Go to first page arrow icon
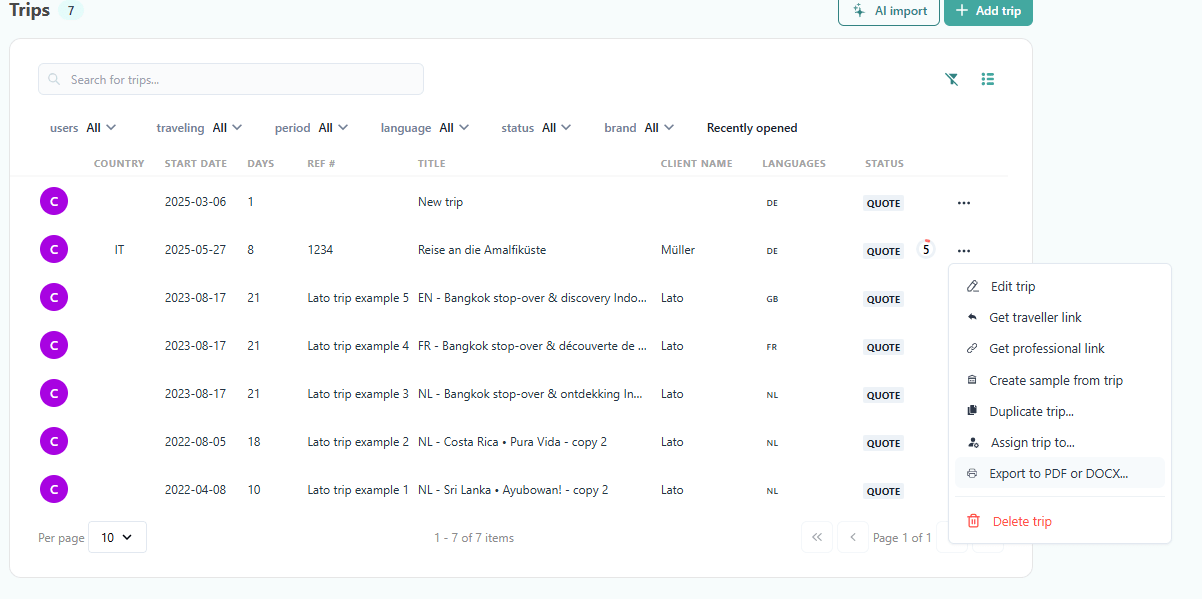This screenshot has height=599, width=1202. (816, 537)
